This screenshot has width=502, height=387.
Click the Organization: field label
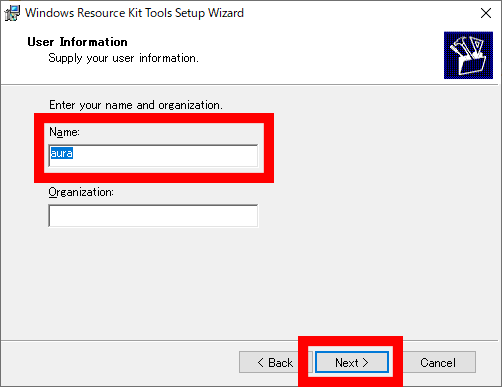click(x=81, y=192)
